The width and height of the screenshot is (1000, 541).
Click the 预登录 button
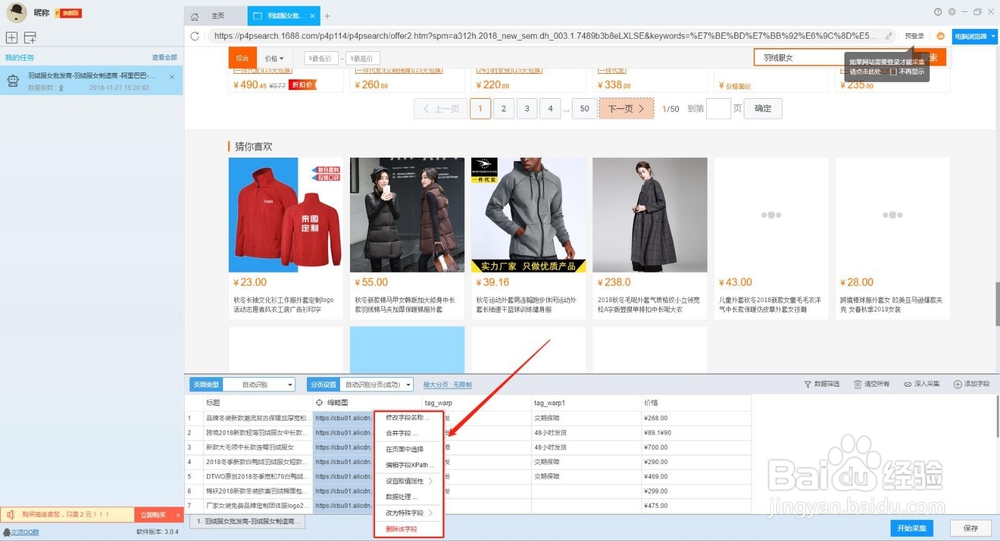914,36
